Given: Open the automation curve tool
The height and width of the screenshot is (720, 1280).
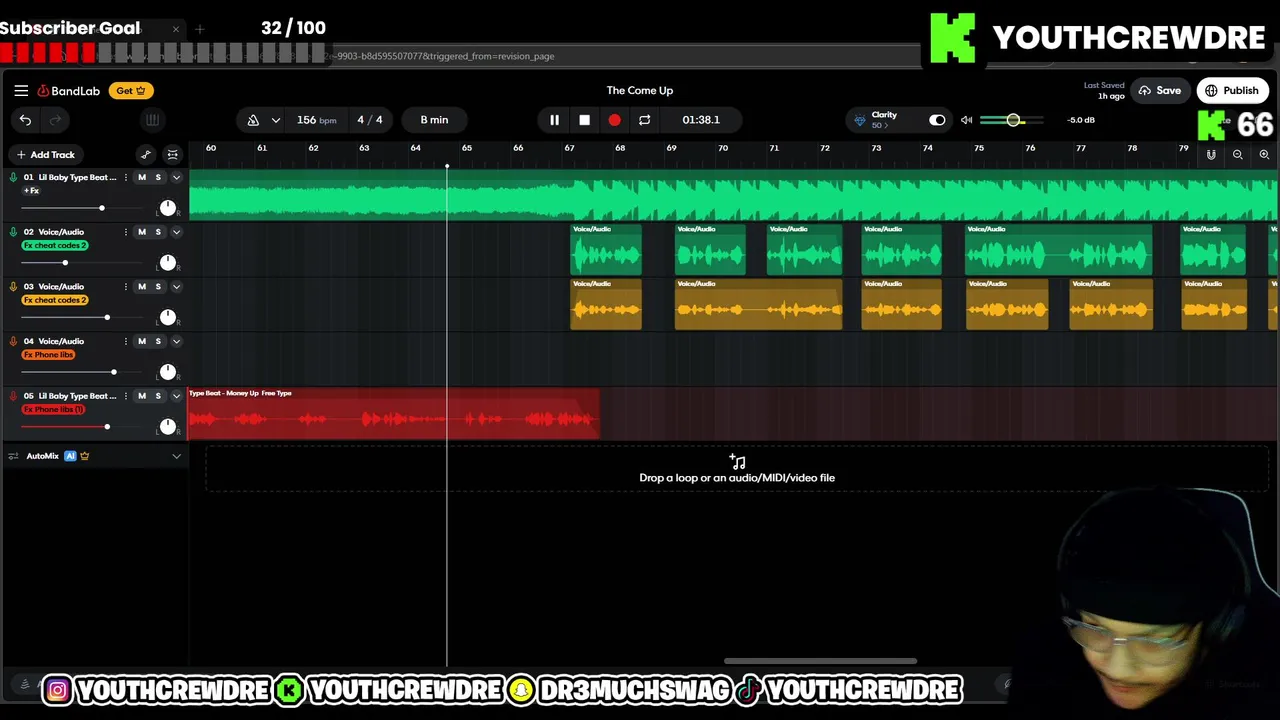Looking at the screenshot, I should coord(146,154).
